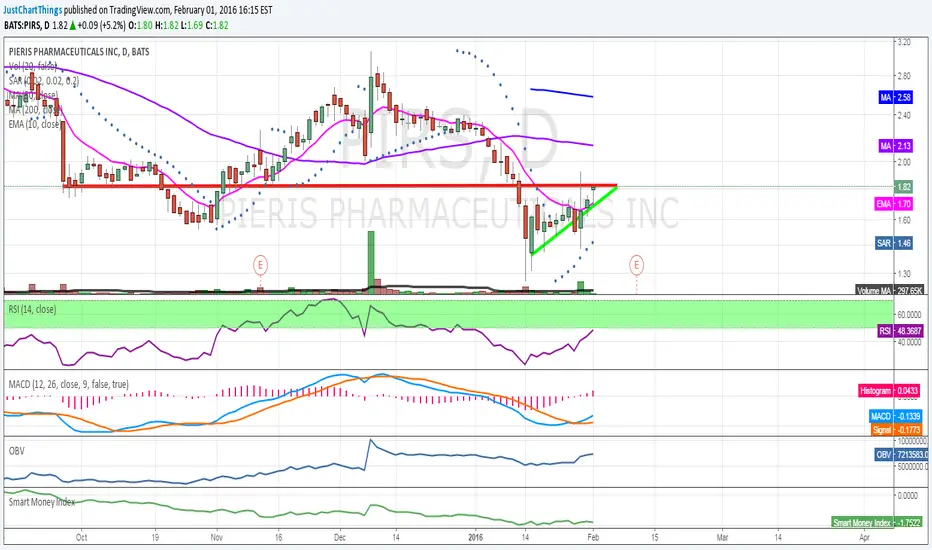Image resolution: width=932 pixels, height=550 pixels.
Task: Click the Apr label on time axis
Action: click(x=864, y=537)
